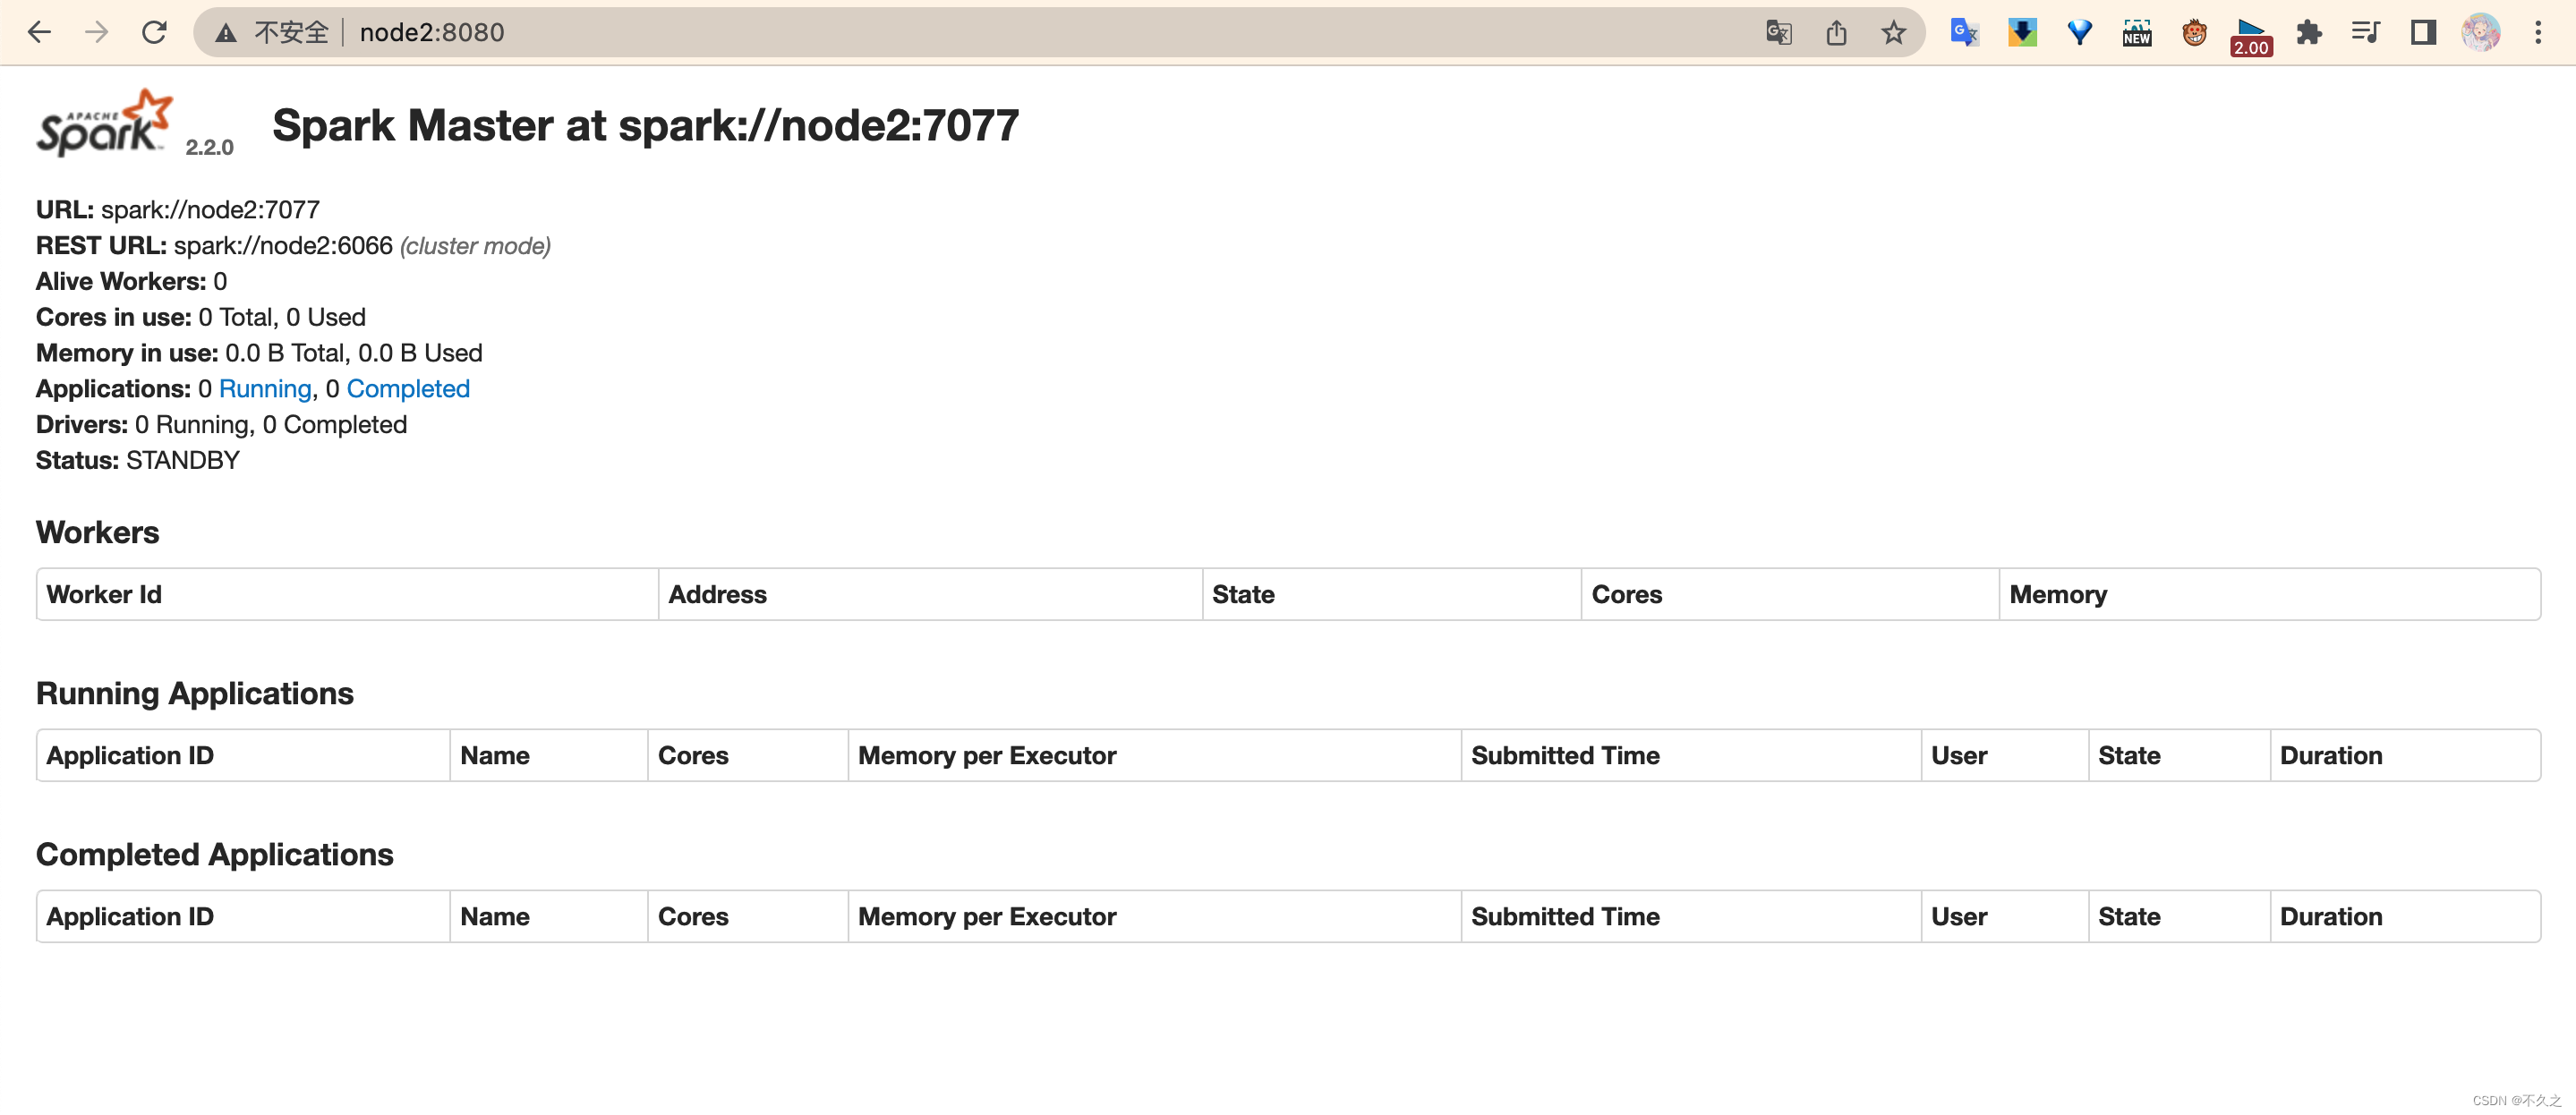Click the Spark version text 2.2.0
2576x1115 pixels.
coord(209,147)
